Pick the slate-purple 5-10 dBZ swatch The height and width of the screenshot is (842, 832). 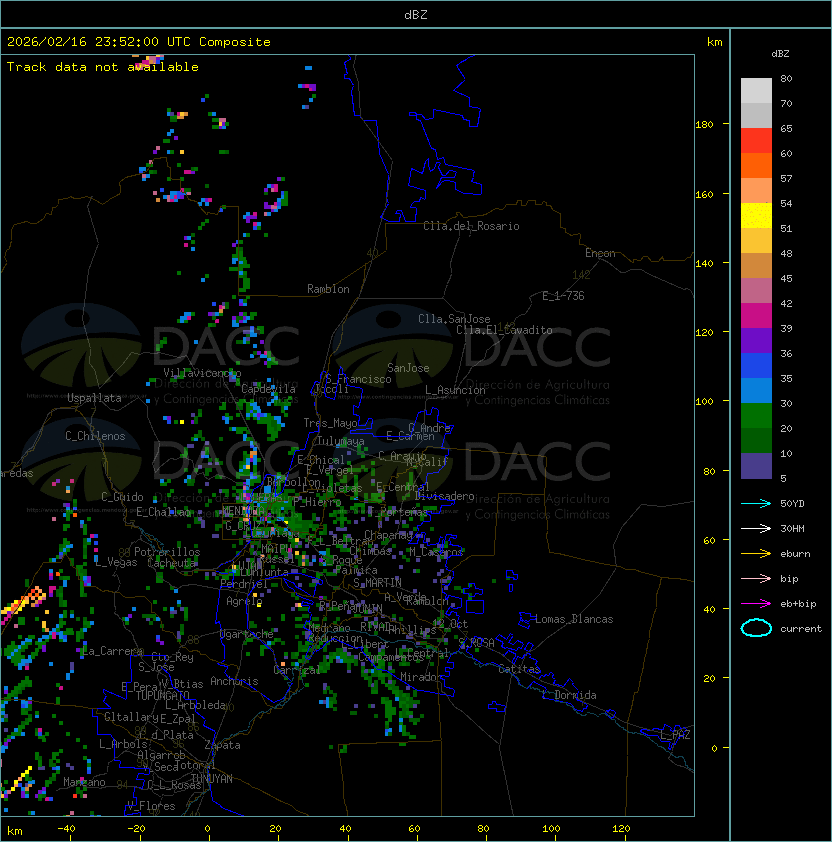tap(756, 466)
